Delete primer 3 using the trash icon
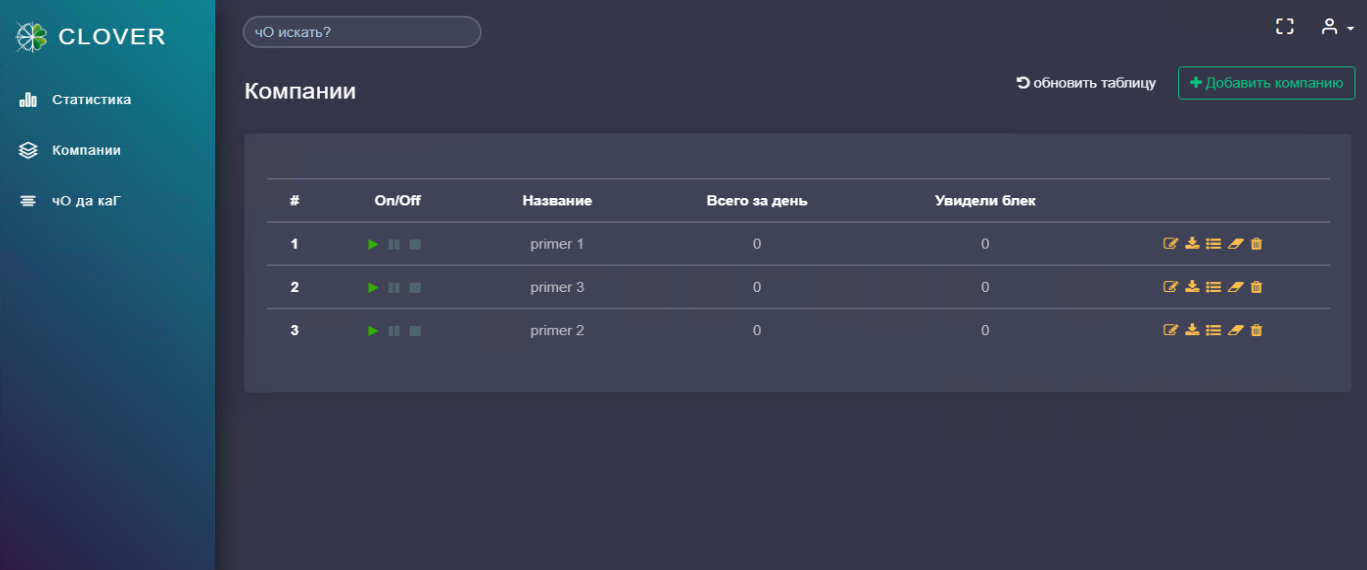 coord(1257,287)
